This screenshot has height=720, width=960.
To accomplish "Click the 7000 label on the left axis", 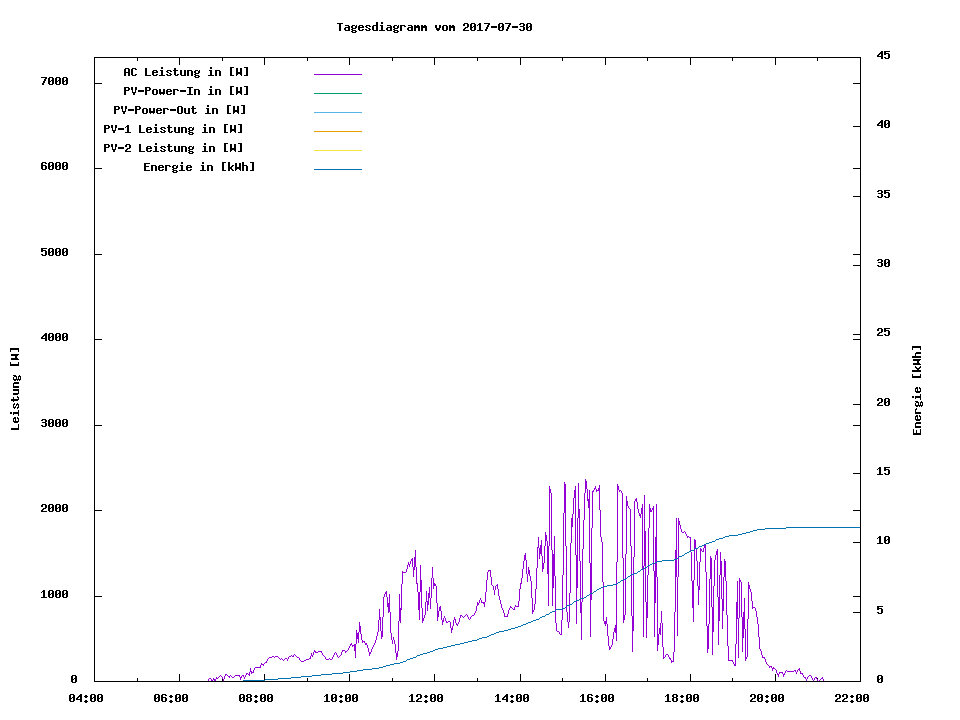I will (54, 82).
